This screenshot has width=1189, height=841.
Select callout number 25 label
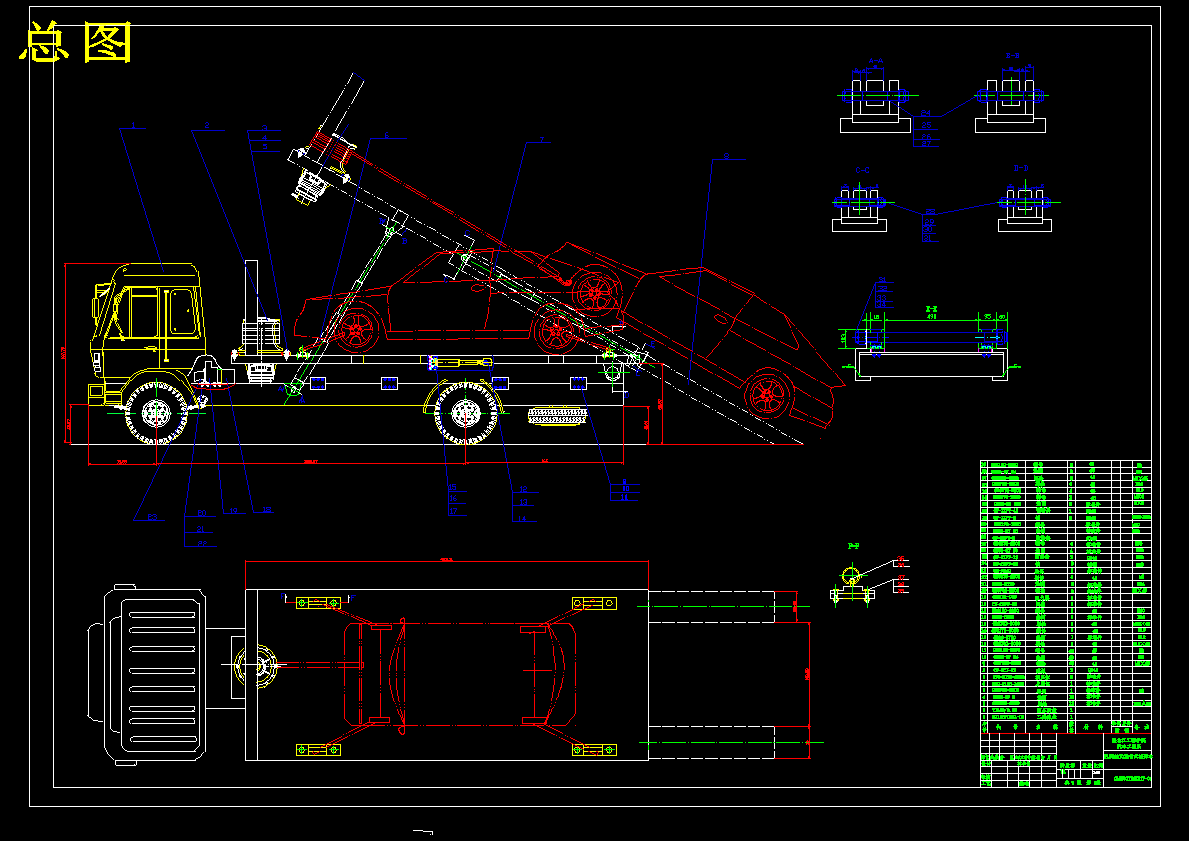926,125
